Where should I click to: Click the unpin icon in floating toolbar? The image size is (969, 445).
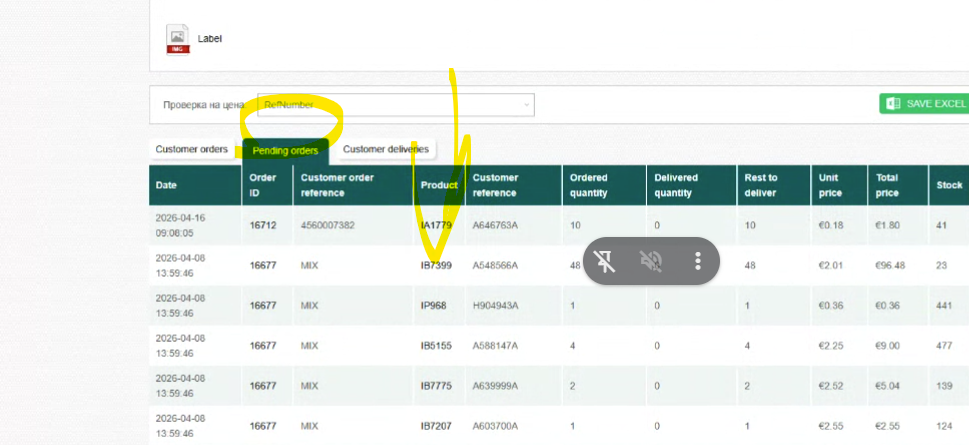point(605,262)
